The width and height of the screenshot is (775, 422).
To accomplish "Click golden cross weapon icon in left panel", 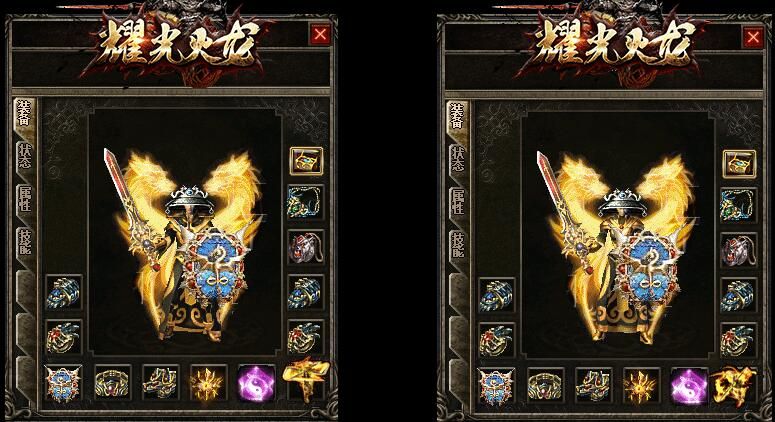I will (306, 380).
